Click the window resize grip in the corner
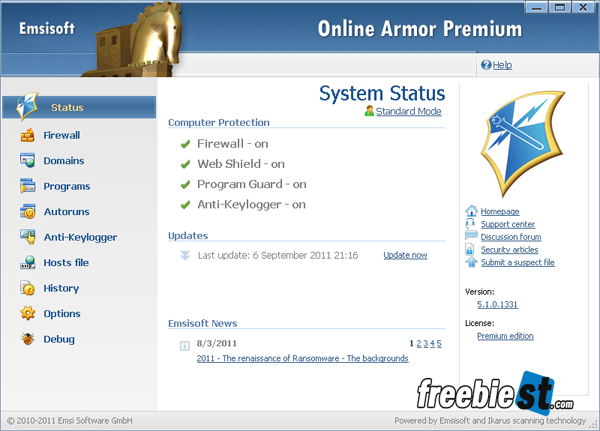The image size is (600, 431). pos(594,424)
